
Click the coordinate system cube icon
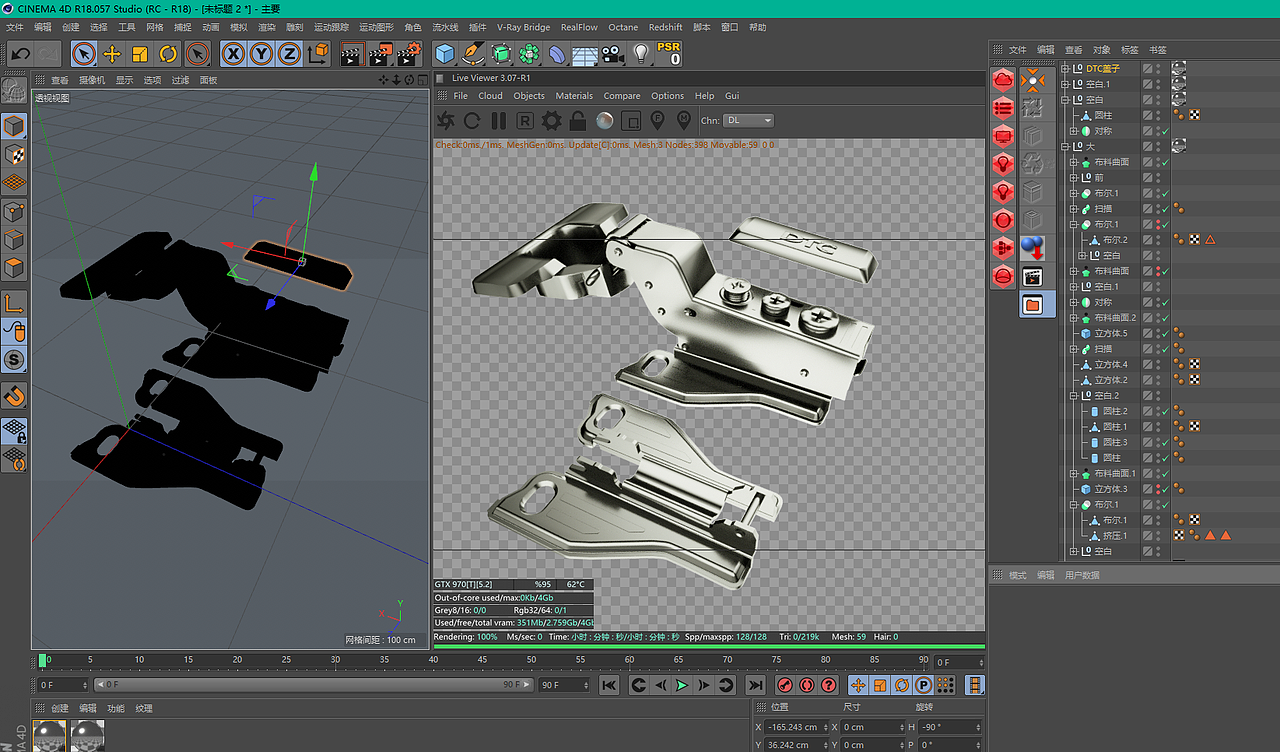[x=318, y=54]
